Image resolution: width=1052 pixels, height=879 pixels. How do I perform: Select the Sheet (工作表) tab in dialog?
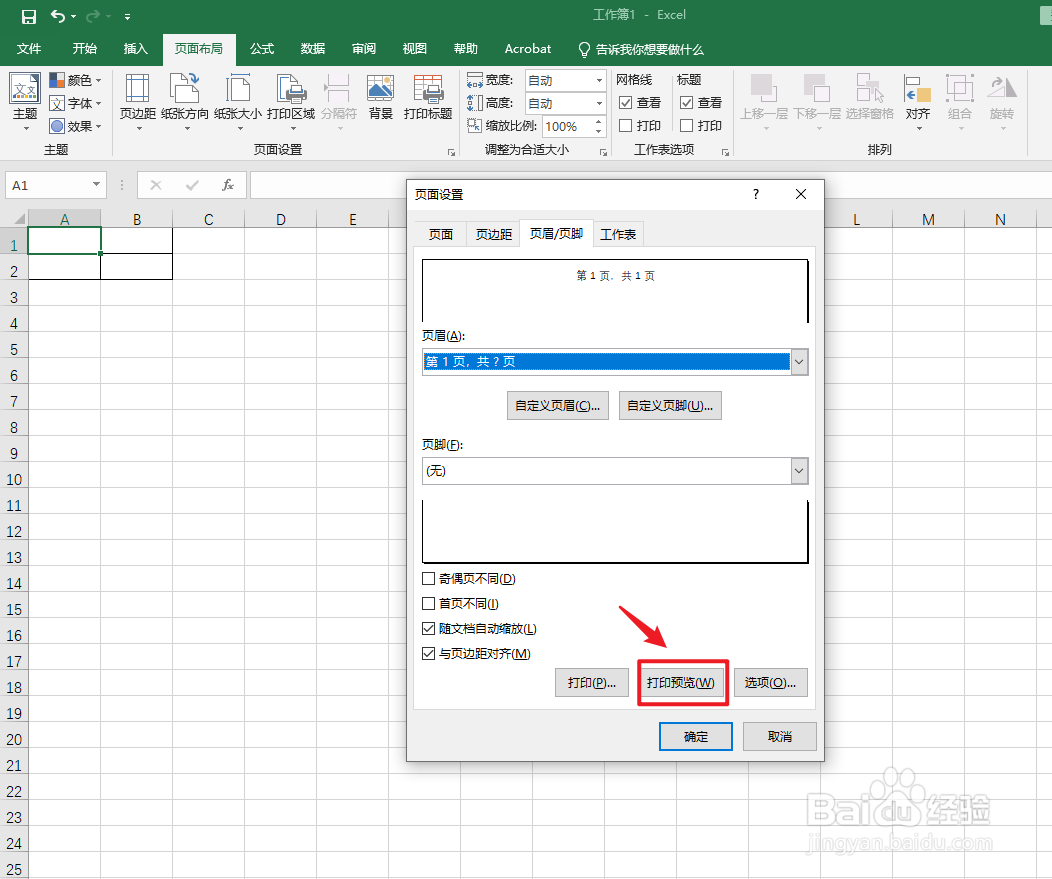(x=618, y=234)
